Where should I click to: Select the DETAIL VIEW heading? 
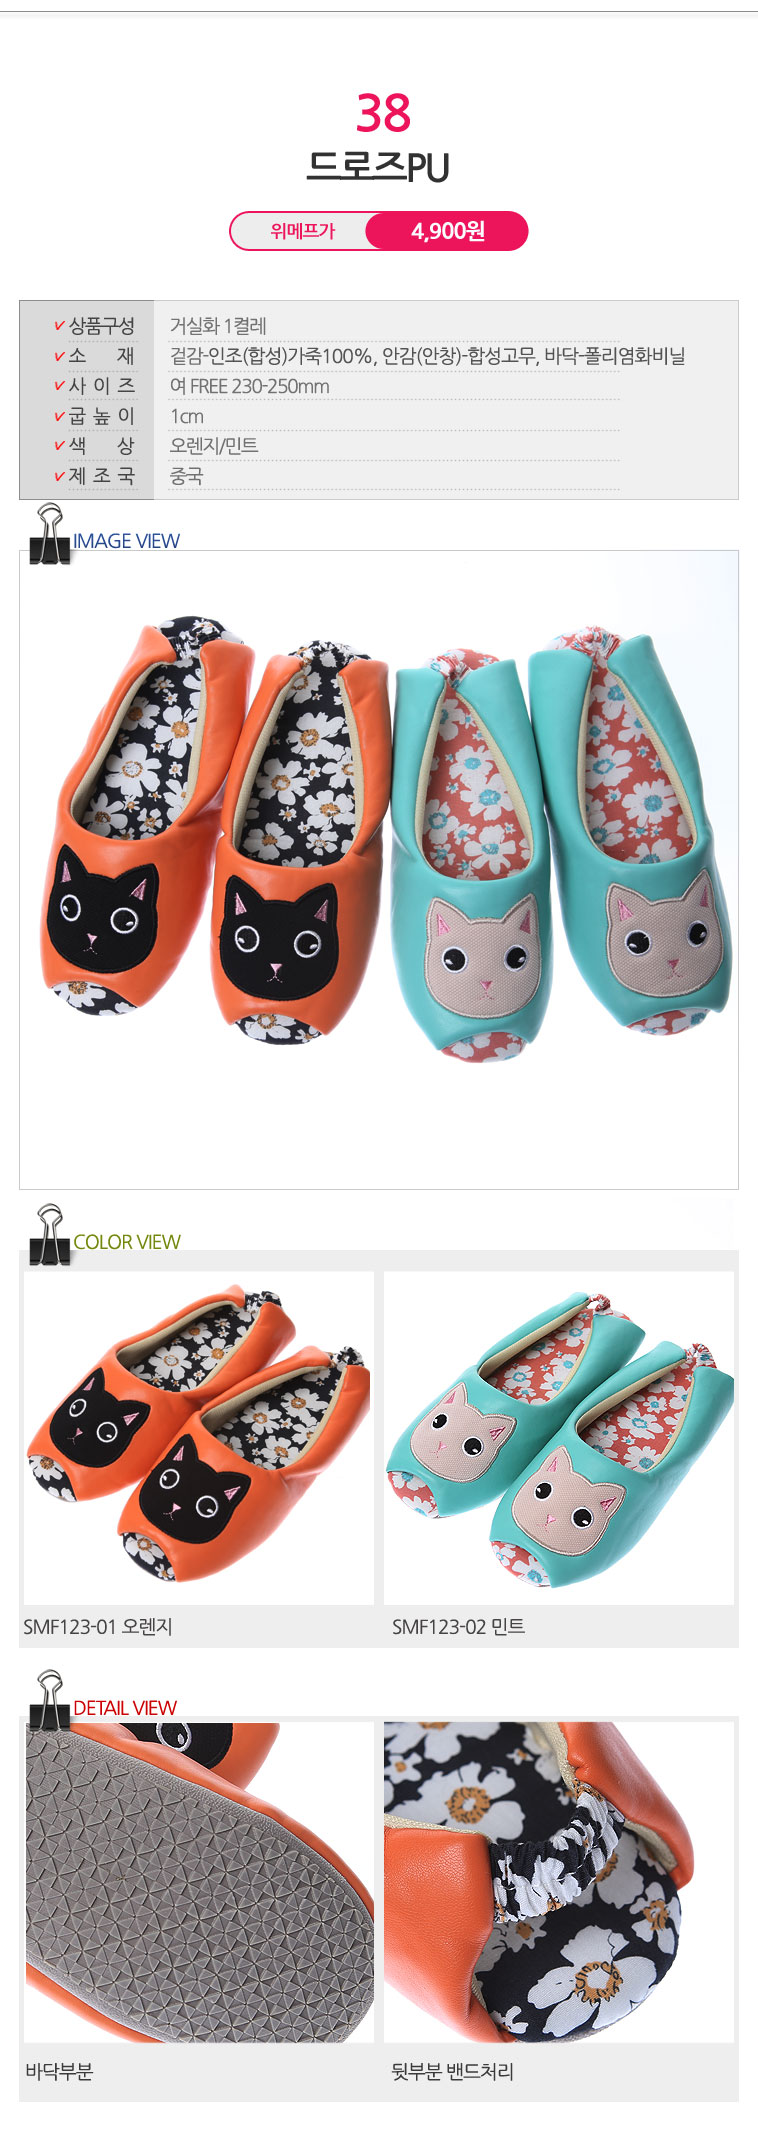[125, 1708]
